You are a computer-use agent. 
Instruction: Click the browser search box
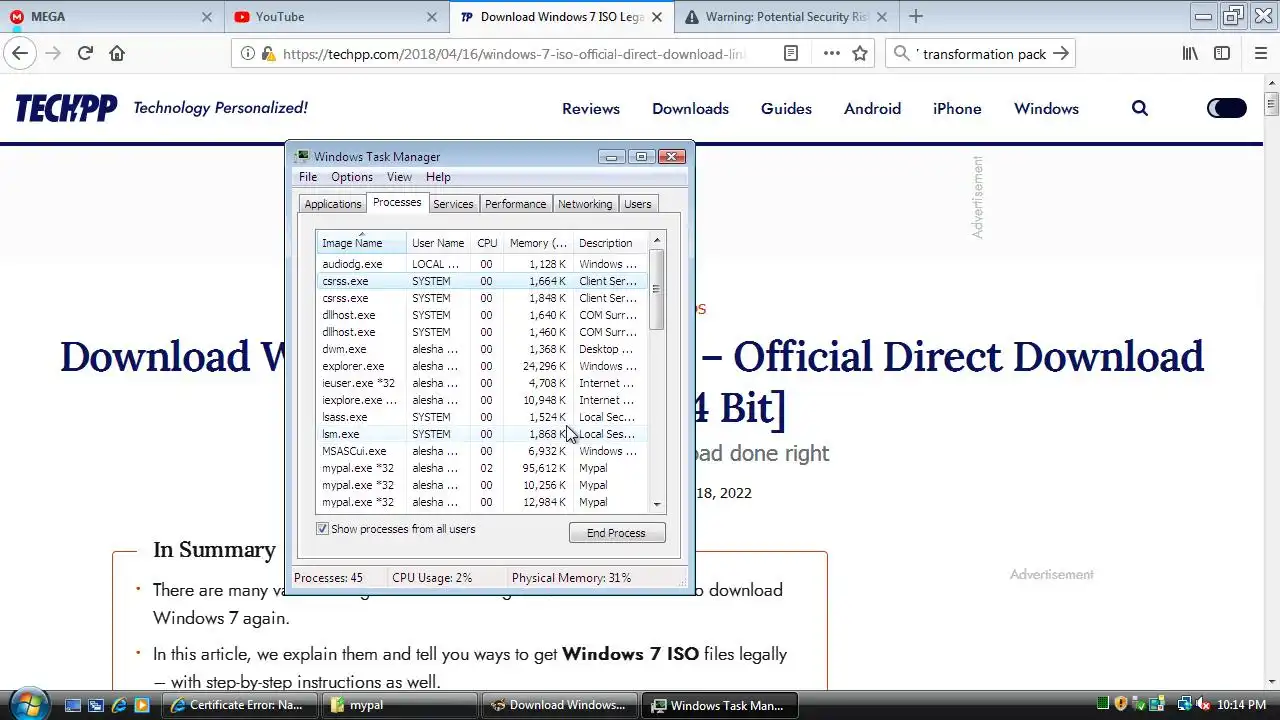click(980, 54)
